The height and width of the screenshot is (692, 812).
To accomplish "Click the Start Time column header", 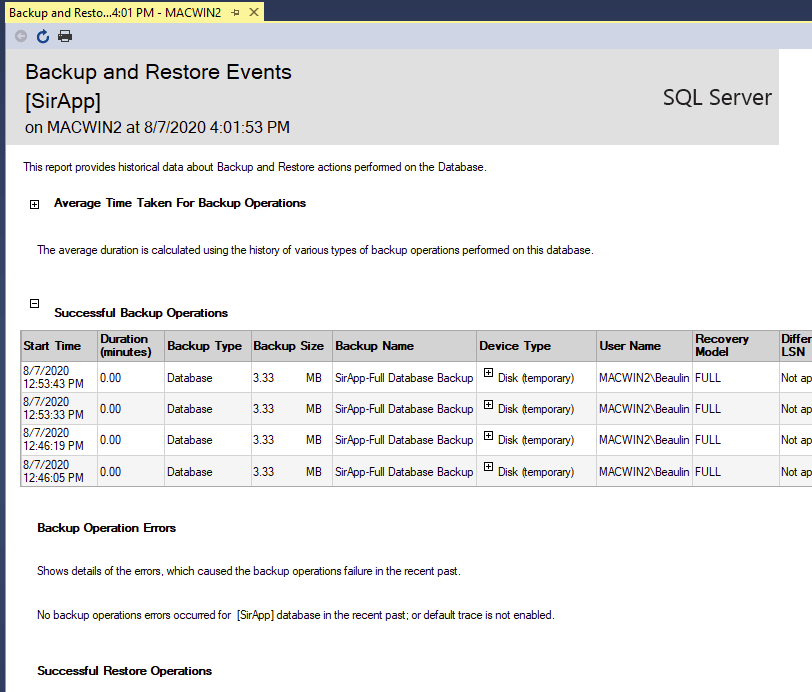I will tap(52, 346).
